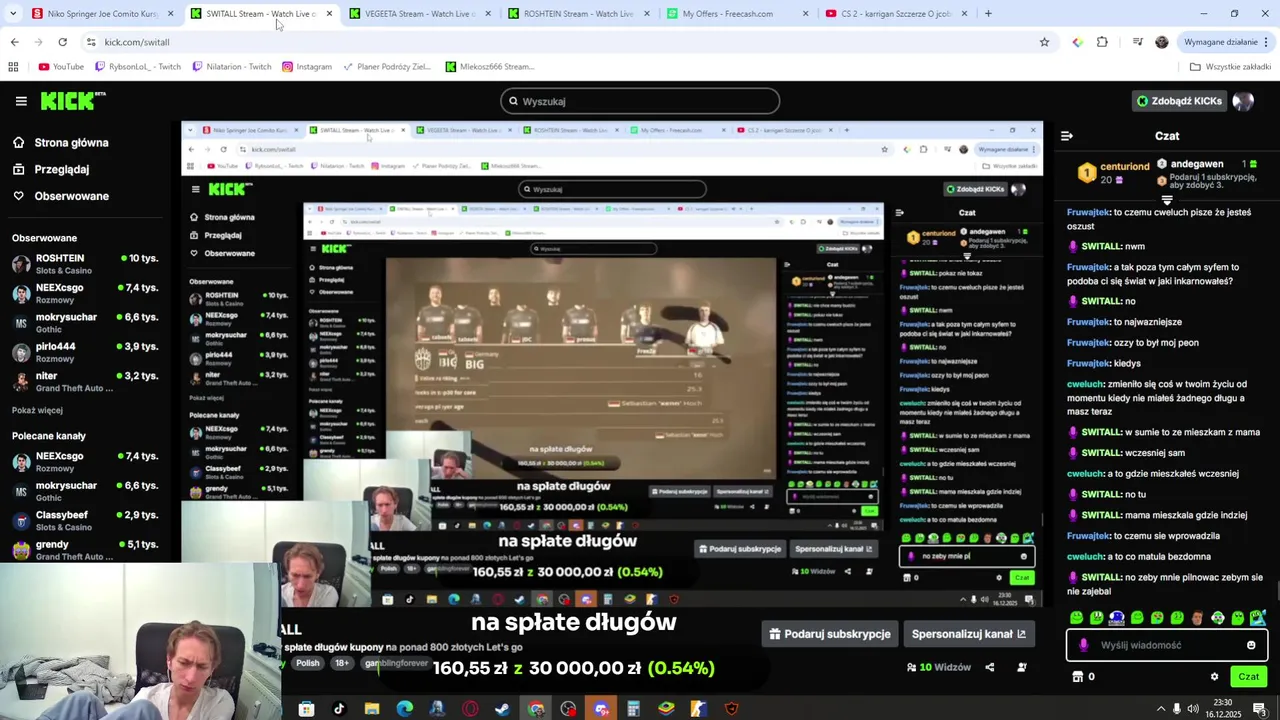Switch to CS 2 karrigan YouTube tab
The image size is (1280, 720).
pos(896,14)
